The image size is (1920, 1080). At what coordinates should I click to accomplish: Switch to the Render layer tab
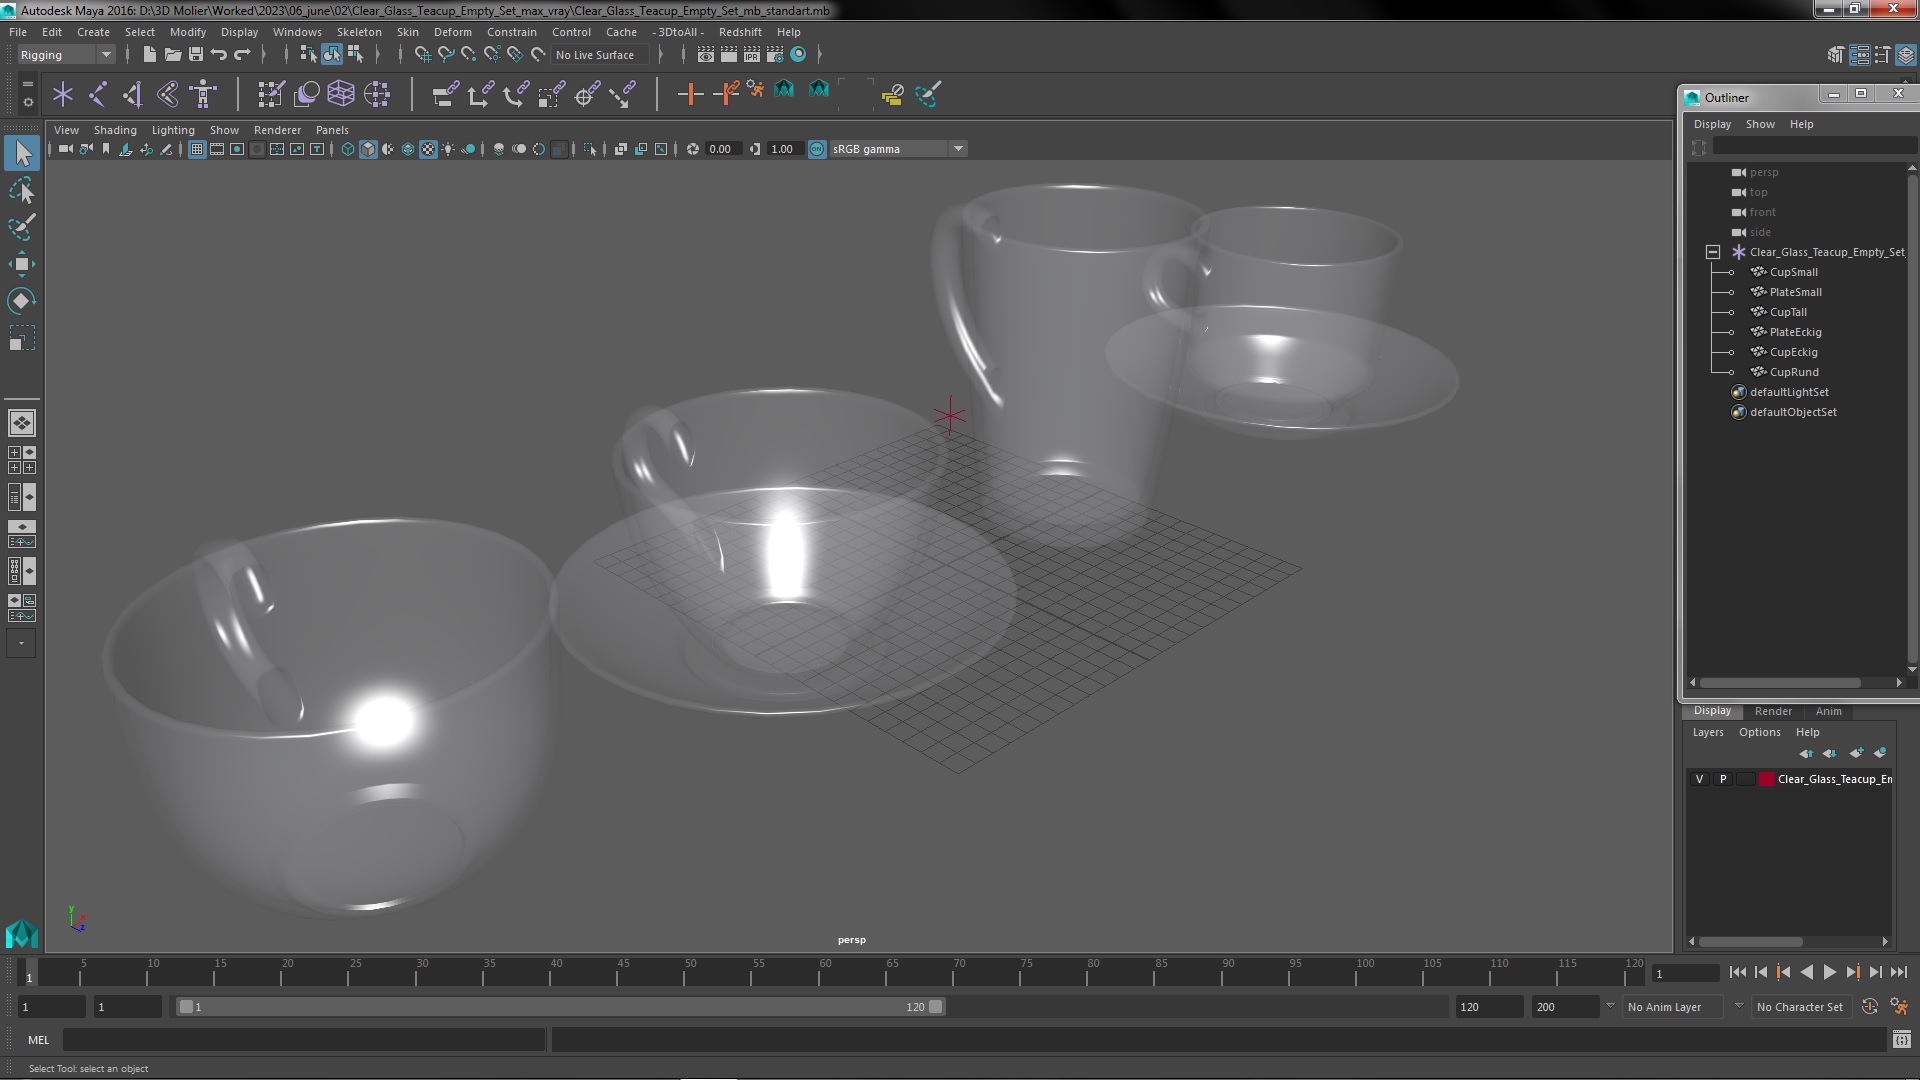click(x=1772, y=711)
